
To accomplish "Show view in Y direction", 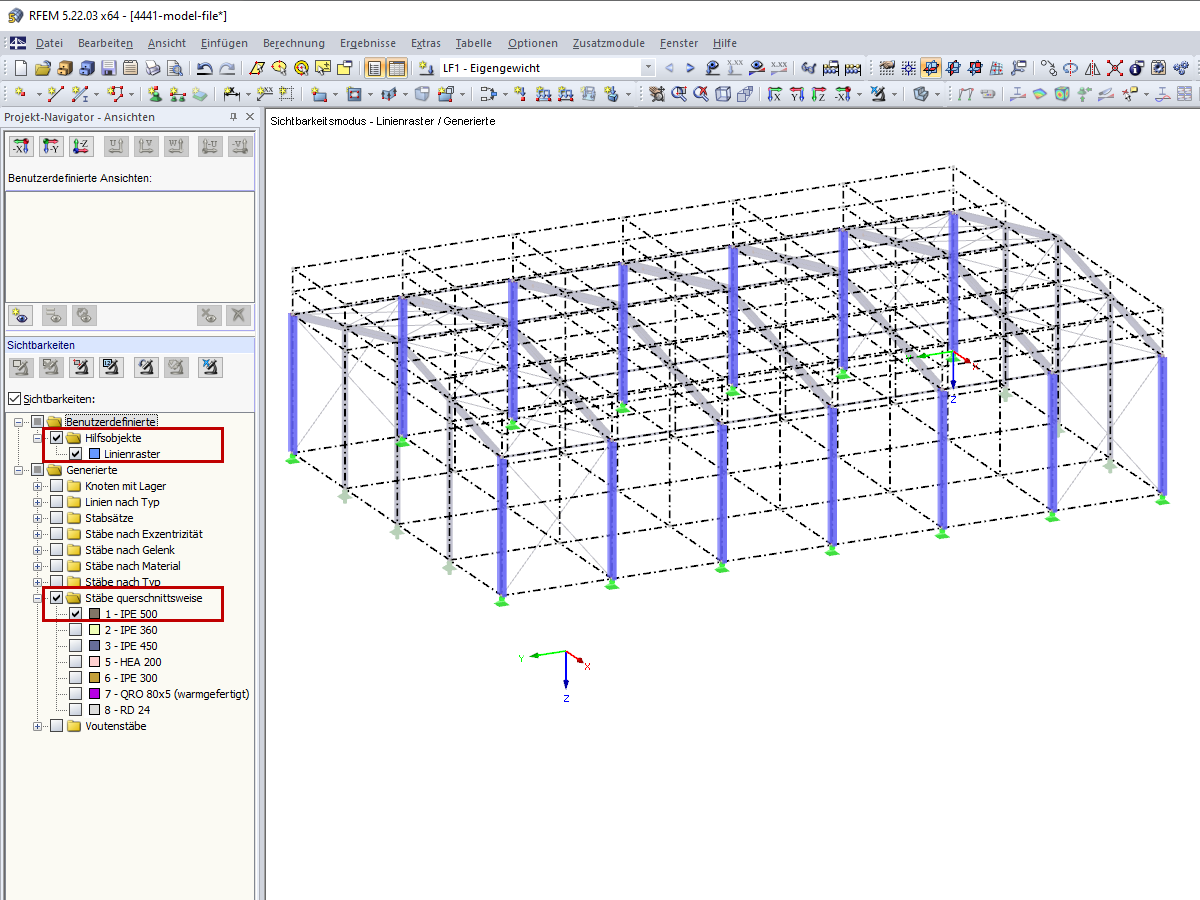I will (x=797, y=94).
